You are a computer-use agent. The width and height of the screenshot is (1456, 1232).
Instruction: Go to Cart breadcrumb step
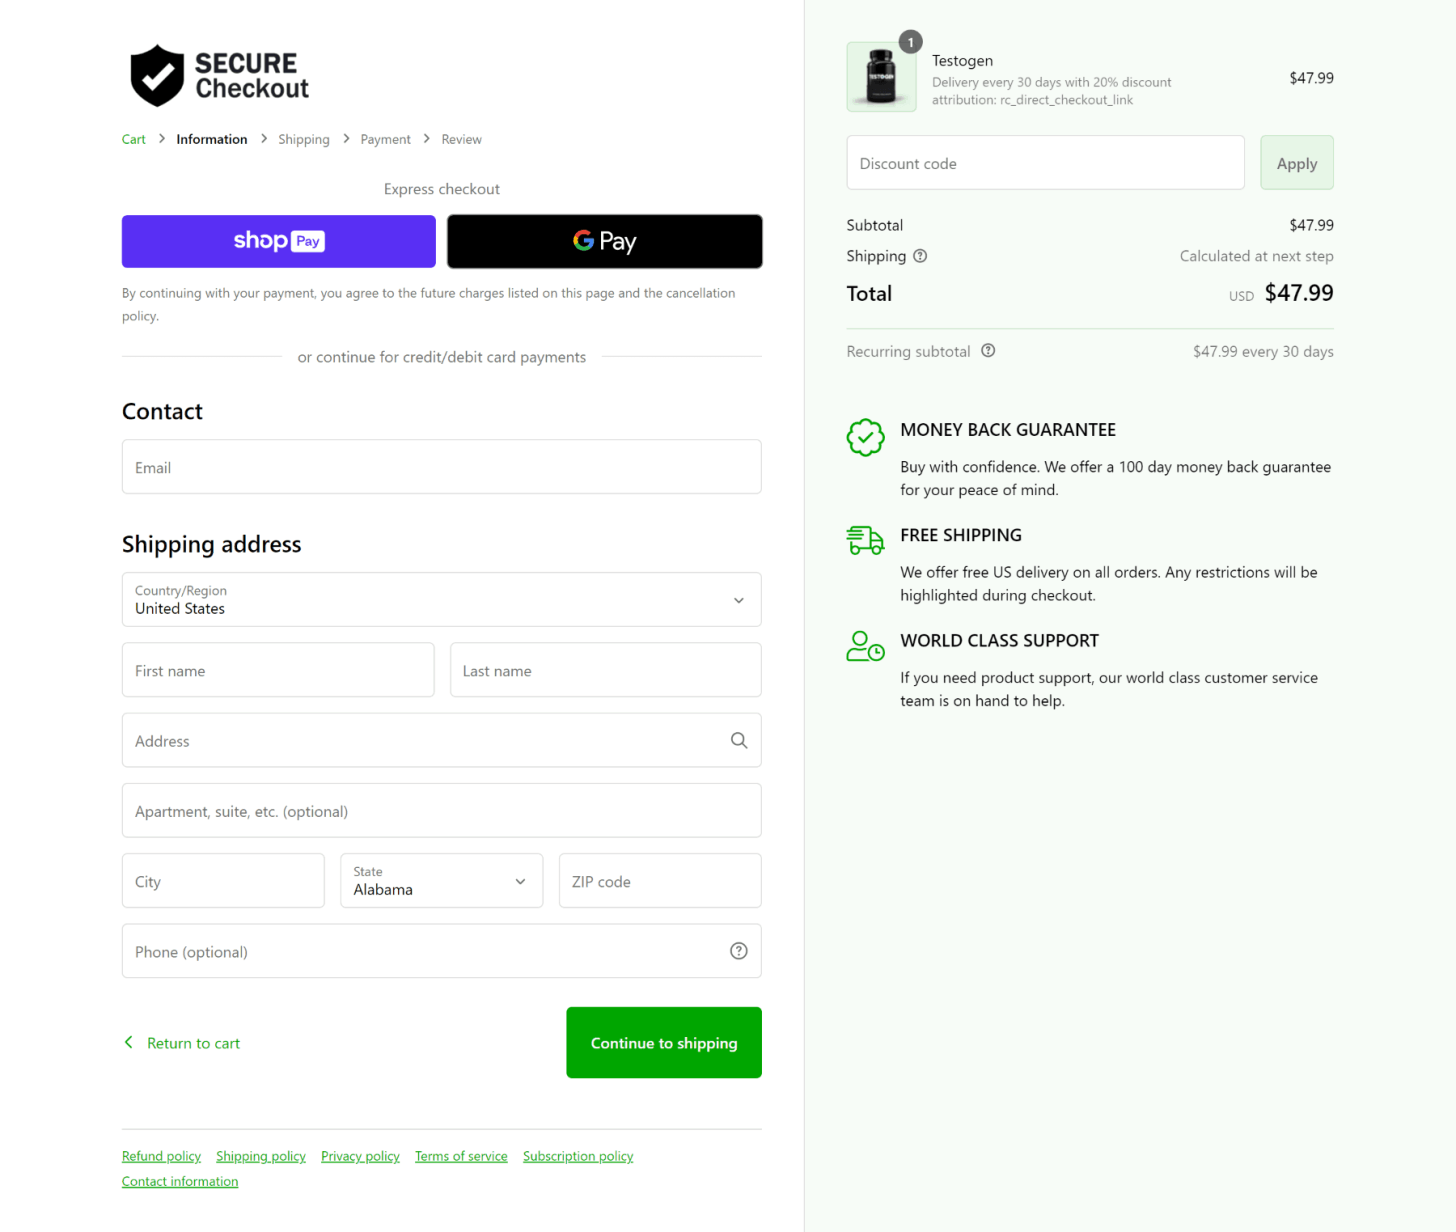[133, 140]
